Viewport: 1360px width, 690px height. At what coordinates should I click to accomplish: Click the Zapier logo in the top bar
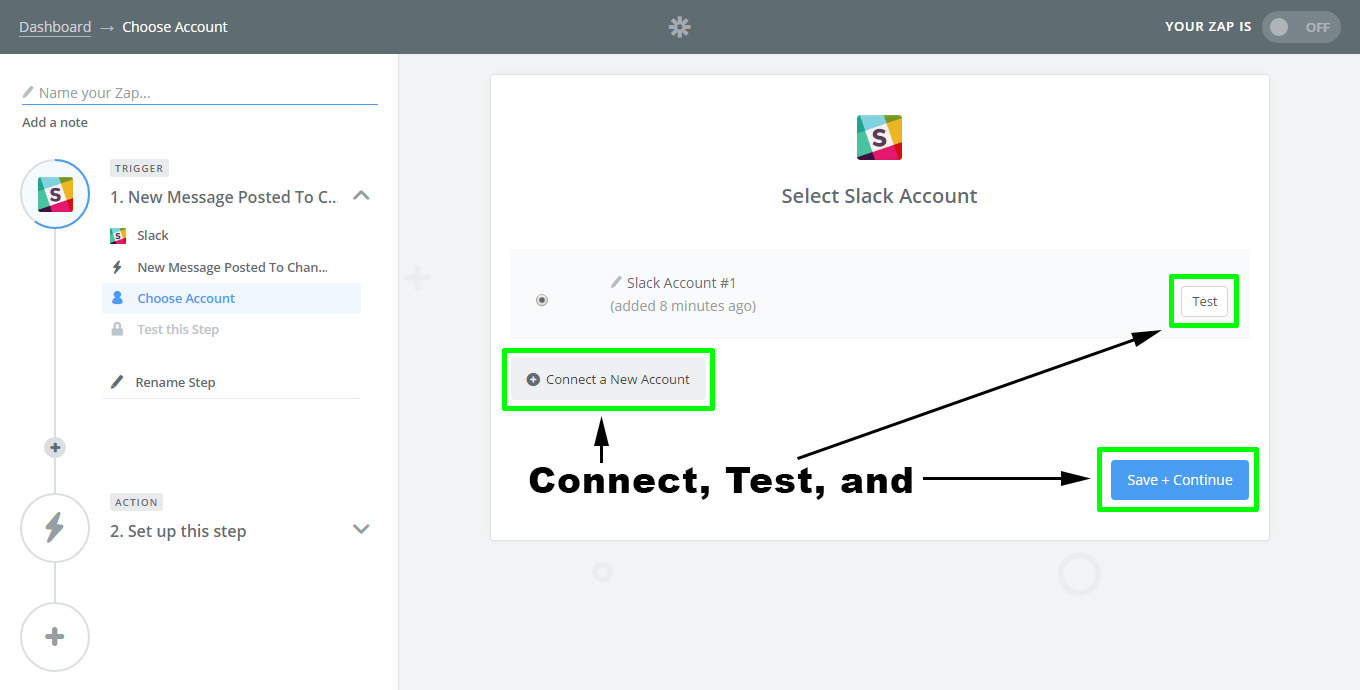pyautogui.click(x=680, y=27)
